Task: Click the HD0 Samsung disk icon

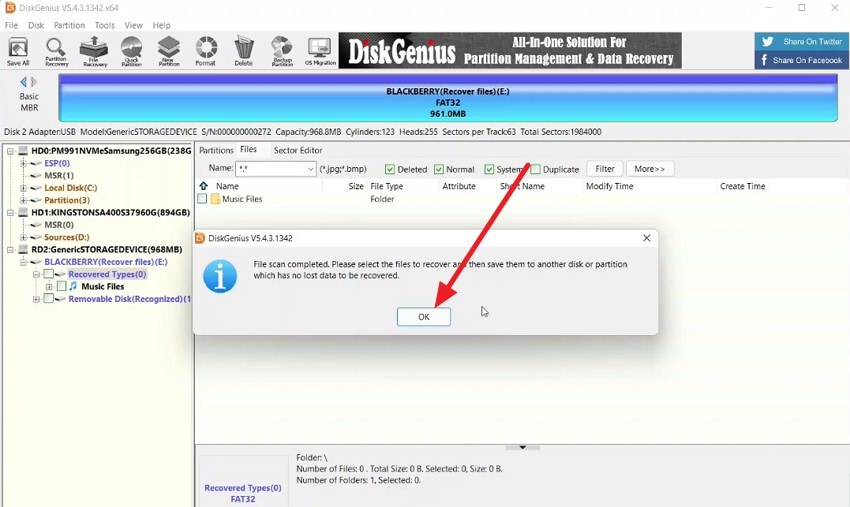Action: point(23,151)
